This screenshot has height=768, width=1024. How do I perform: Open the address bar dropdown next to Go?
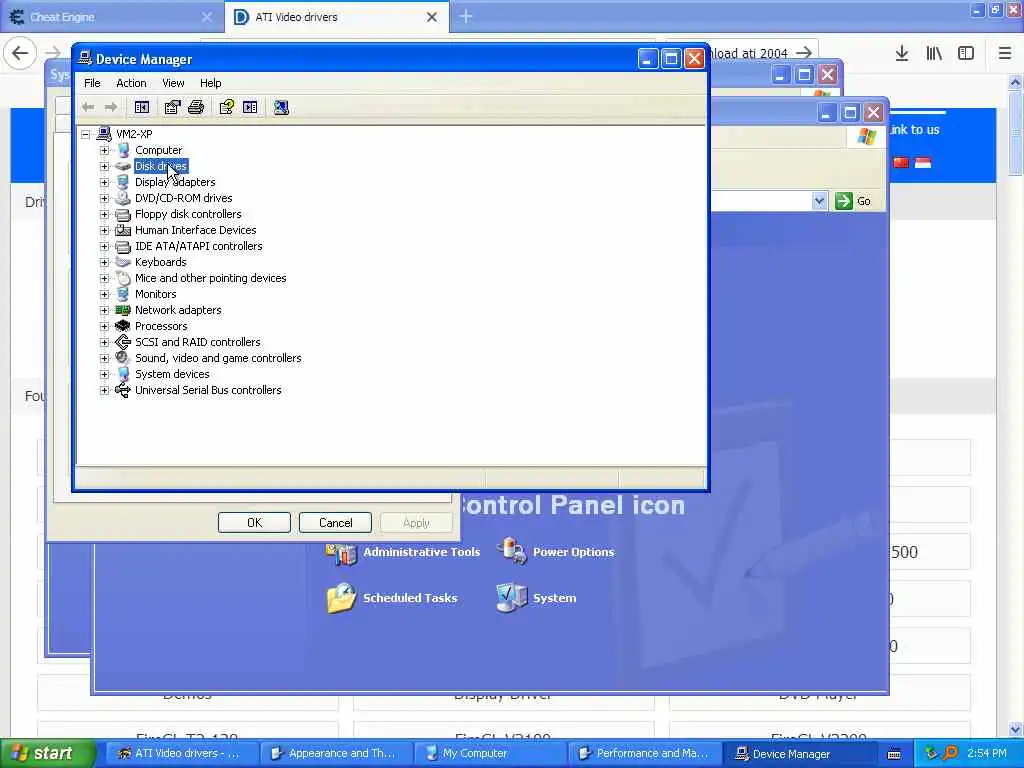coord(820,201)
